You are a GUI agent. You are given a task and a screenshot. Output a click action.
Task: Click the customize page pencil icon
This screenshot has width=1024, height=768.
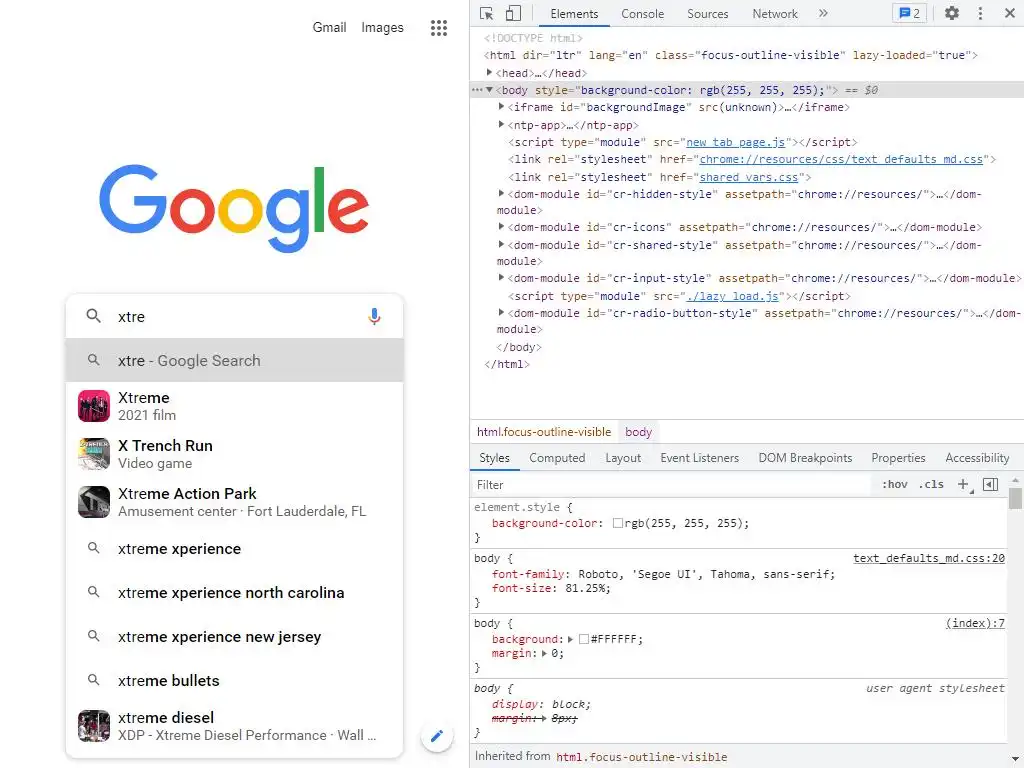pyautogui.click(x=437, y=736)
